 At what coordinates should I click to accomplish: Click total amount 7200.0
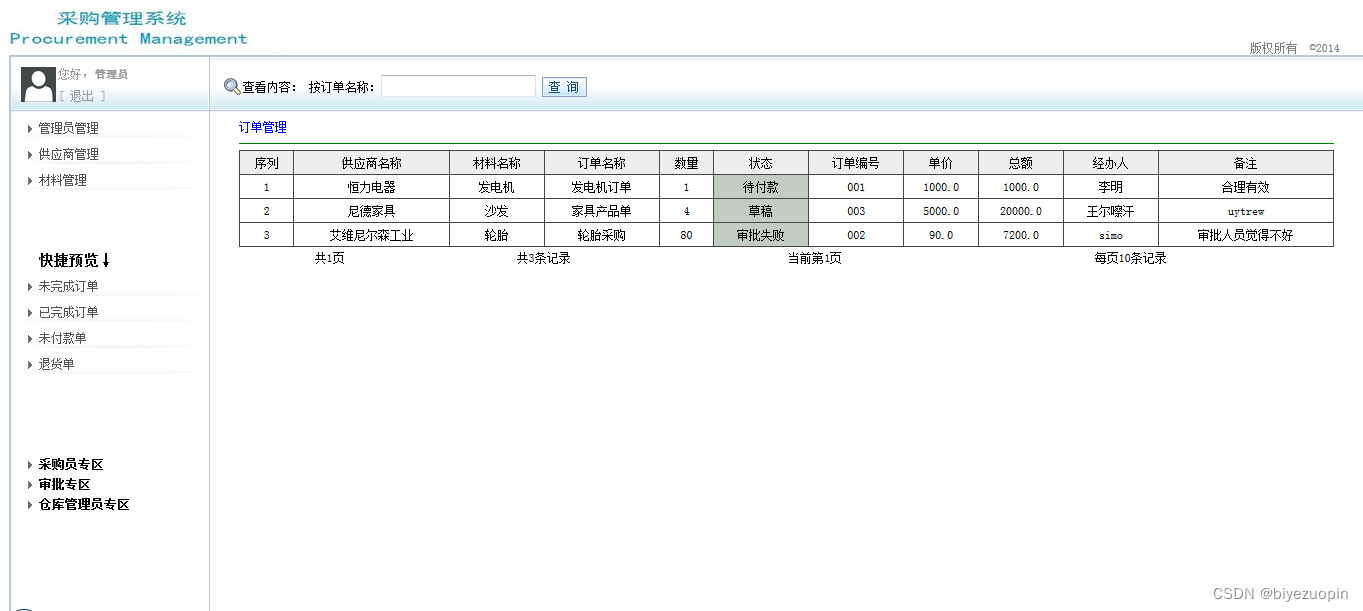[x=1021, y=235]
